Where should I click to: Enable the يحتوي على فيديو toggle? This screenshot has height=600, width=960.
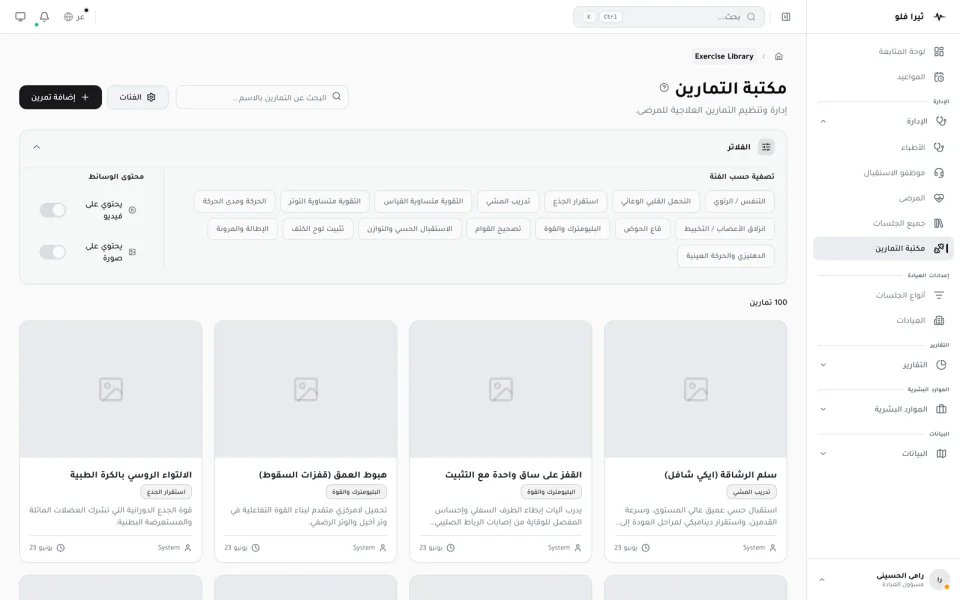(x=53, y=210)
